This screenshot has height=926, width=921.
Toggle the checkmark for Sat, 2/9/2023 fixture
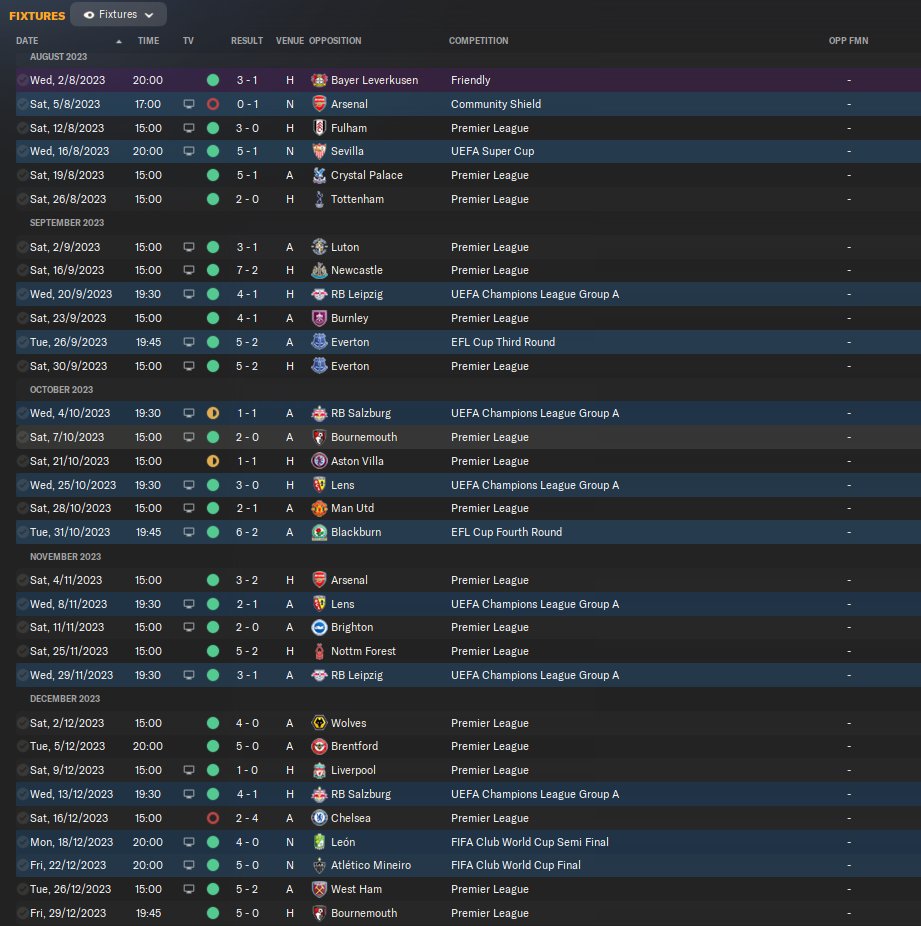[x=22, y=247]
